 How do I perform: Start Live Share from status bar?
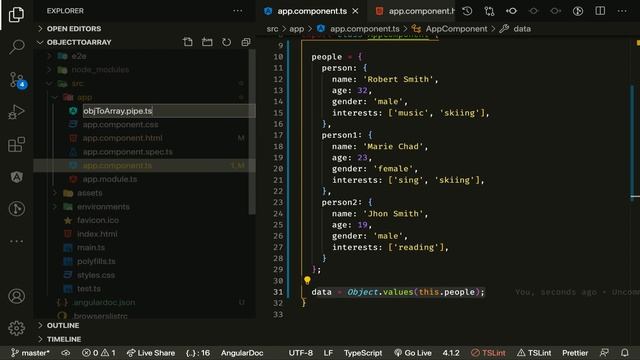point(151,353)
